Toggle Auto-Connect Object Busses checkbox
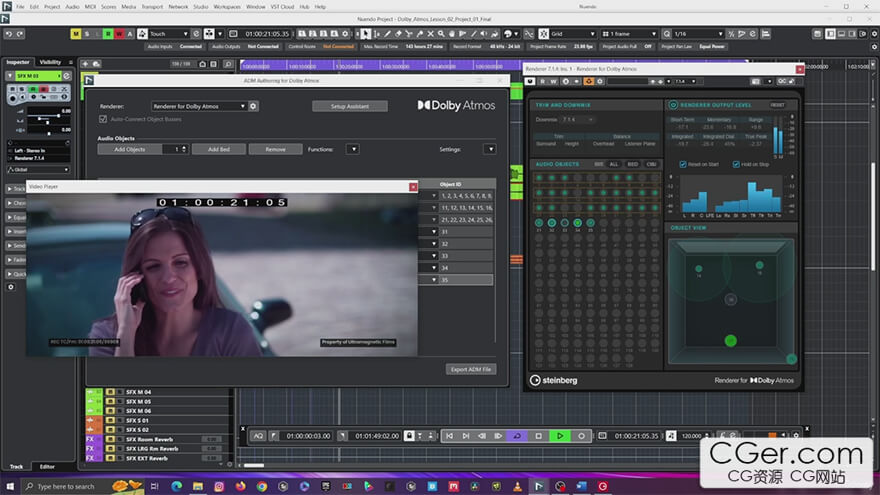The width and height of the screenshot is (880, 495). [x=103, y=119]
